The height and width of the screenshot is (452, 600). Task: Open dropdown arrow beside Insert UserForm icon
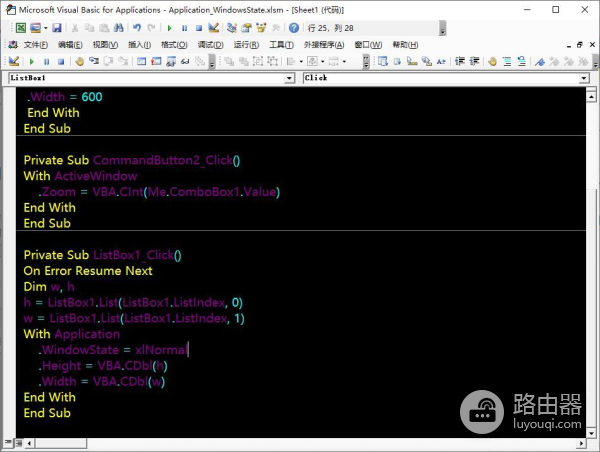click(48, 28)
